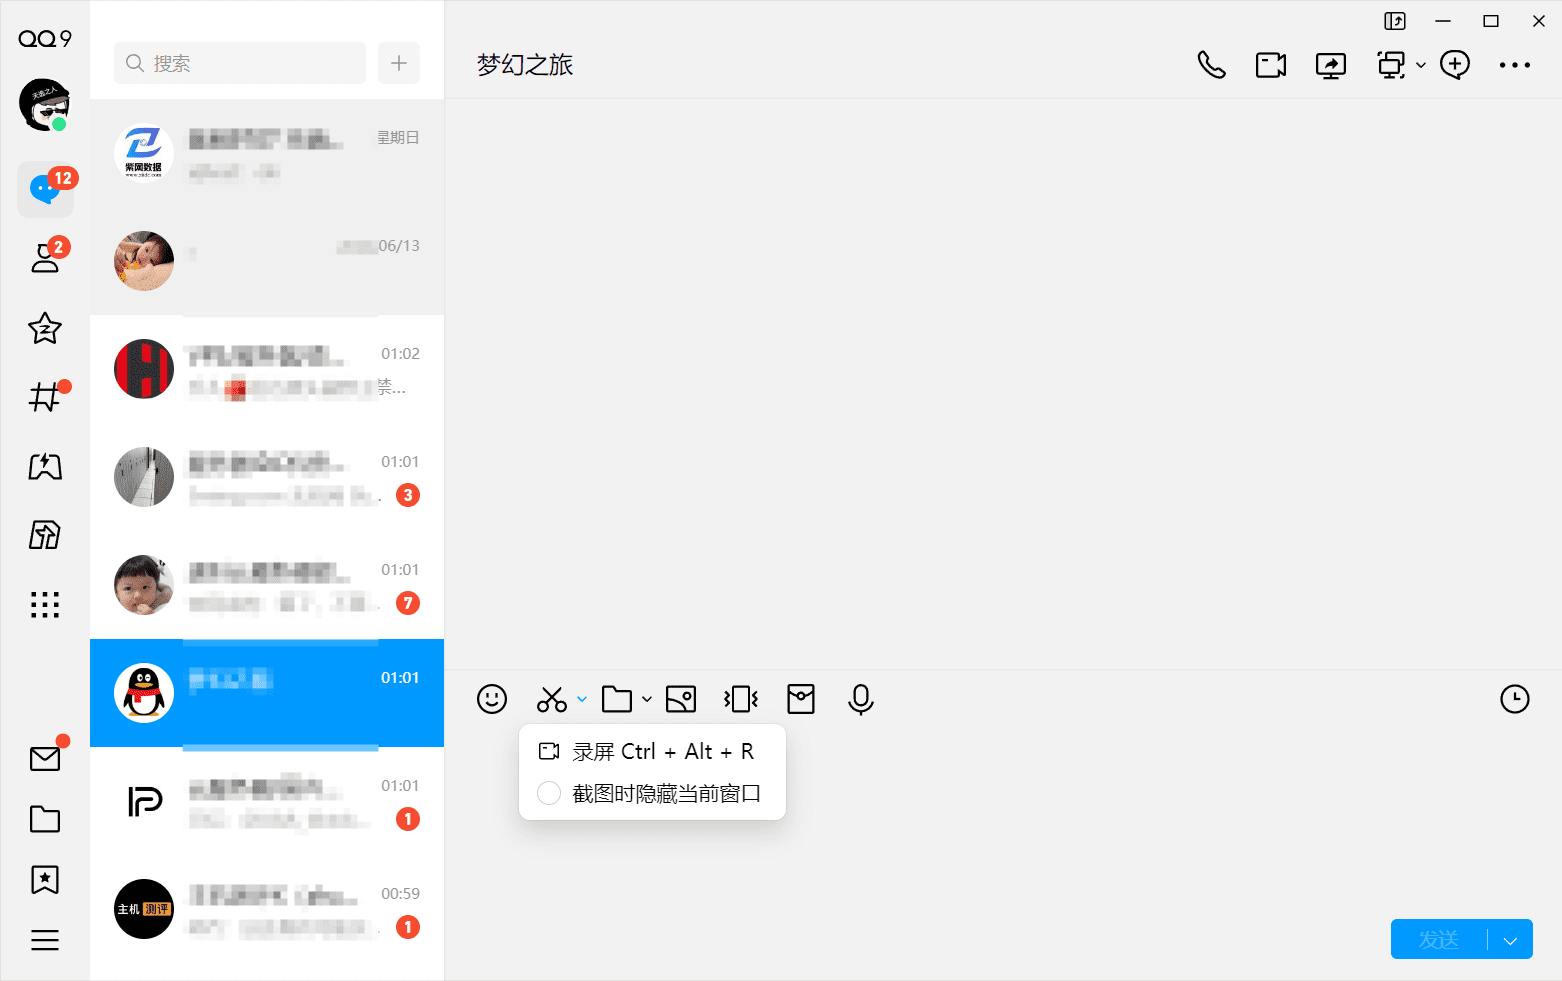Open the messages tab with 12 badge

click(45, 189)
